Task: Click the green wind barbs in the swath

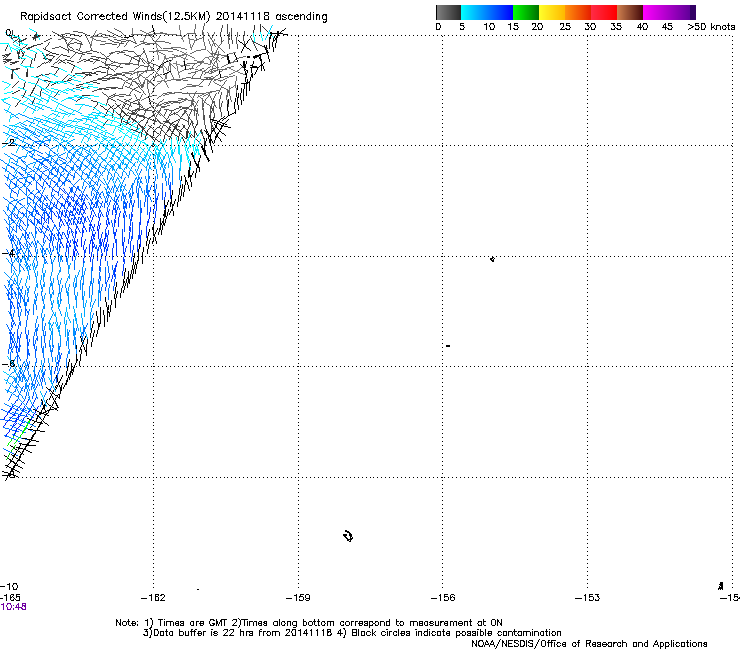Action: (x=18, y=437)
